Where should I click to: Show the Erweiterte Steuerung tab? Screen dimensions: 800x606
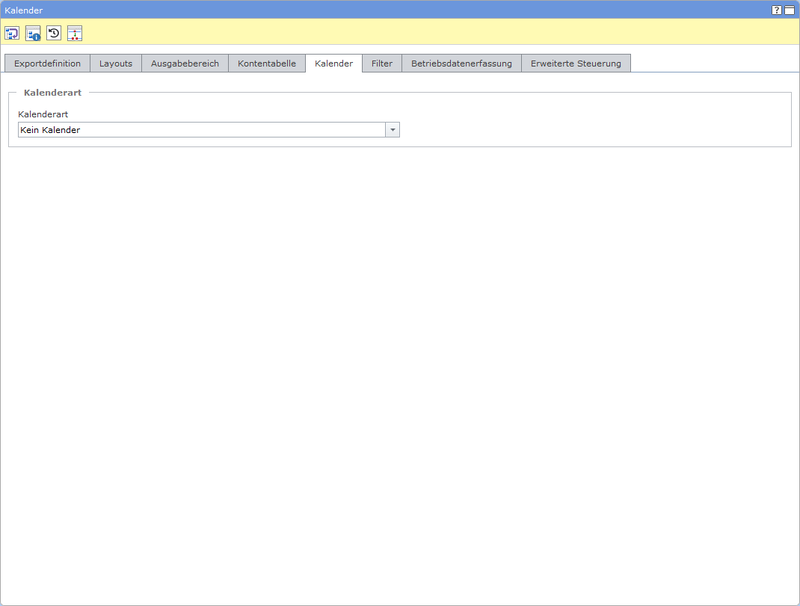coord(576,63)
